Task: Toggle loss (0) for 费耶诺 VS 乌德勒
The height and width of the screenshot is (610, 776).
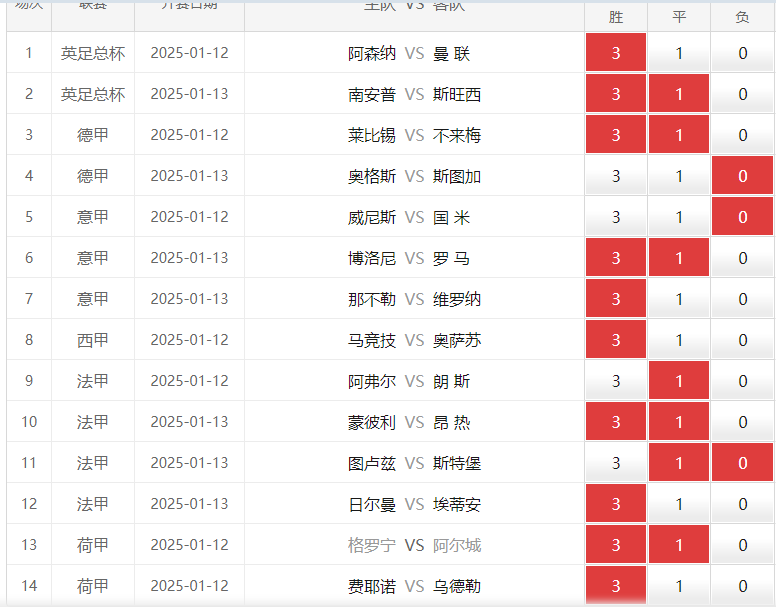Action: (x=742, y=586)
